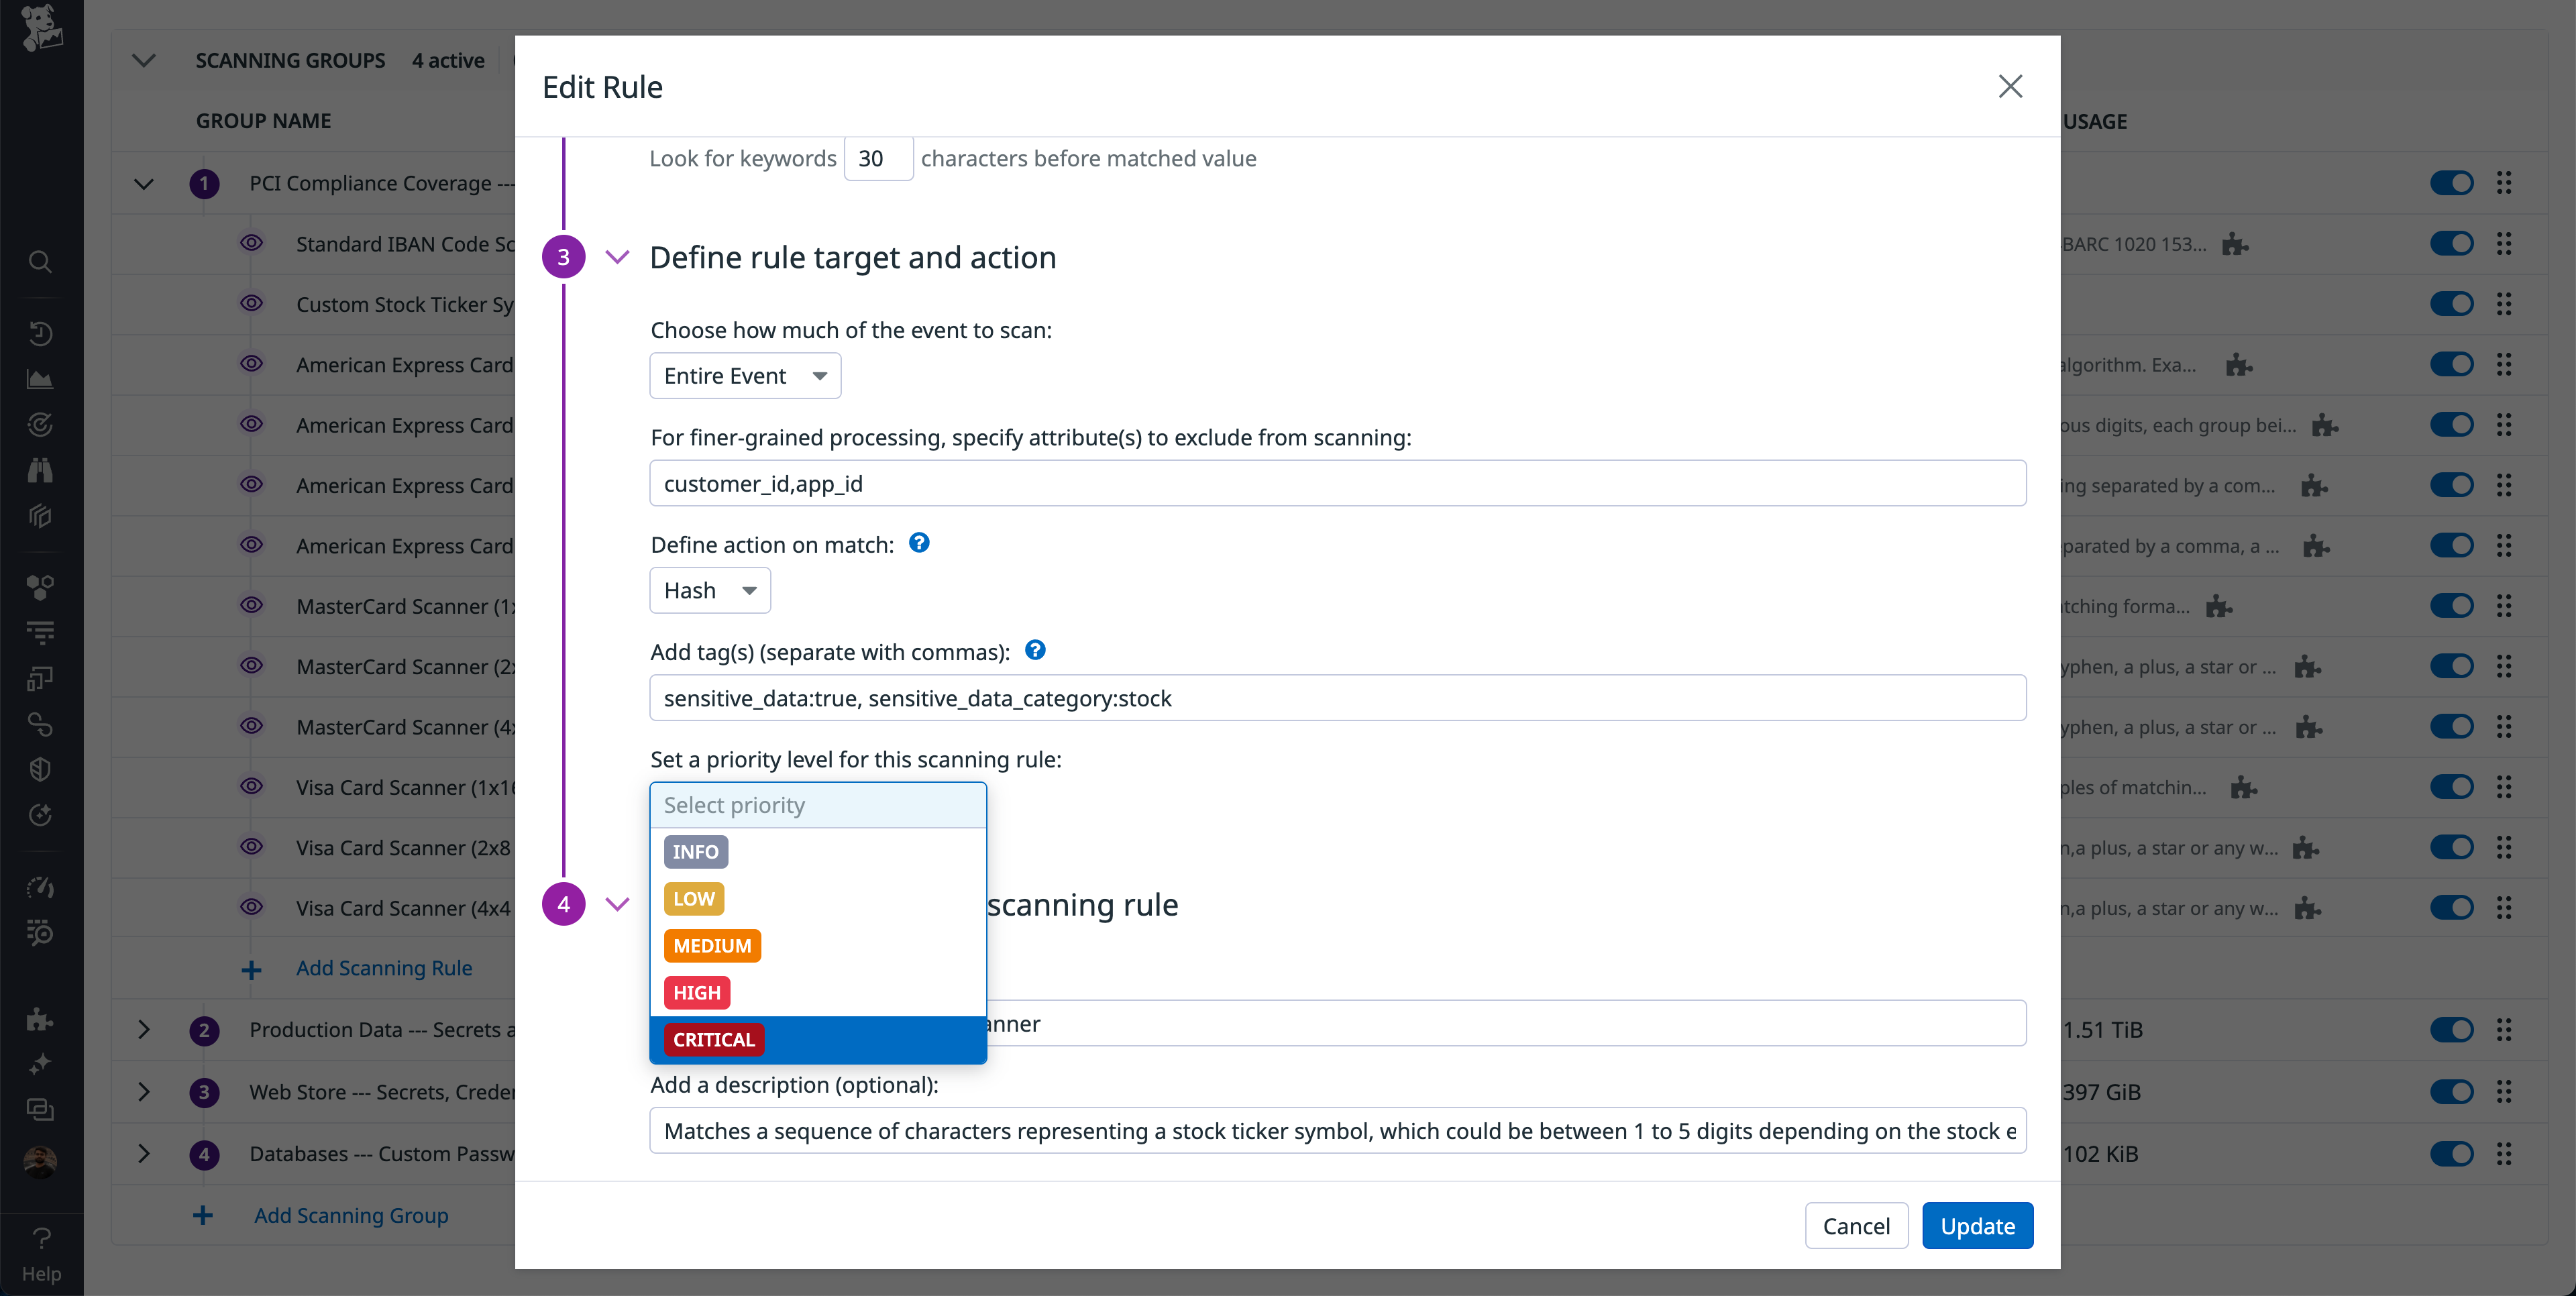
Task: Open the Security shield icon in sidebar
Action: [40, 769]
